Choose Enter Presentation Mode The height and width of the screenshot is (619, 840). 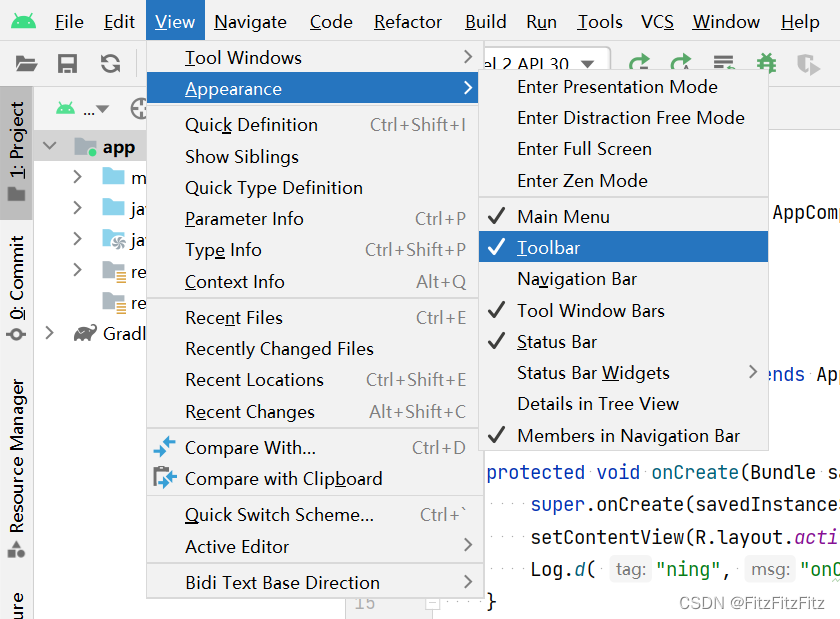(x=617, y=87)
